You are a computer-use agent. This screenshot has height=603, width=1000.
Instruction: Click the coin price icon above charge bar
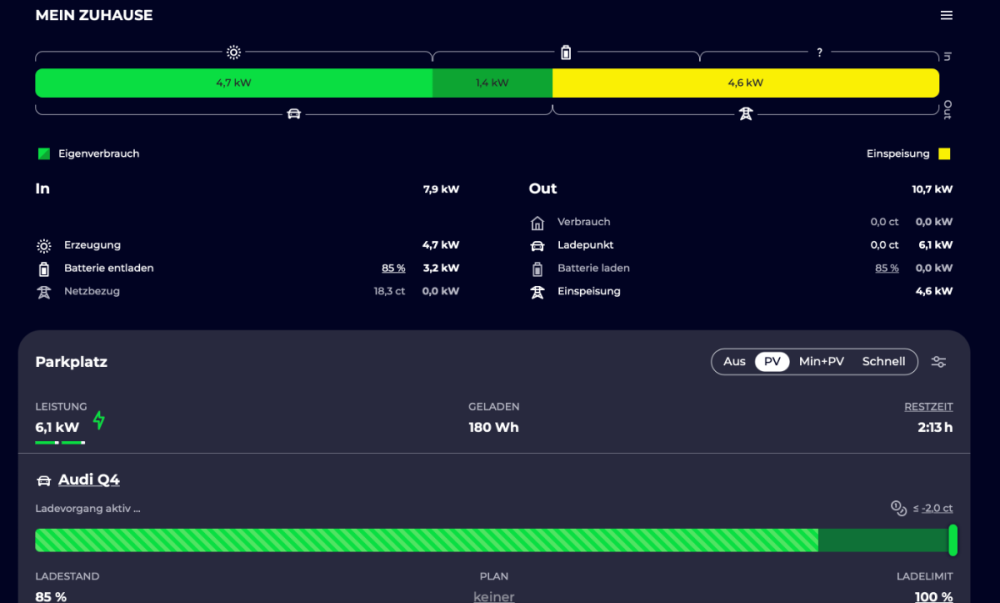tap(898, 508)
